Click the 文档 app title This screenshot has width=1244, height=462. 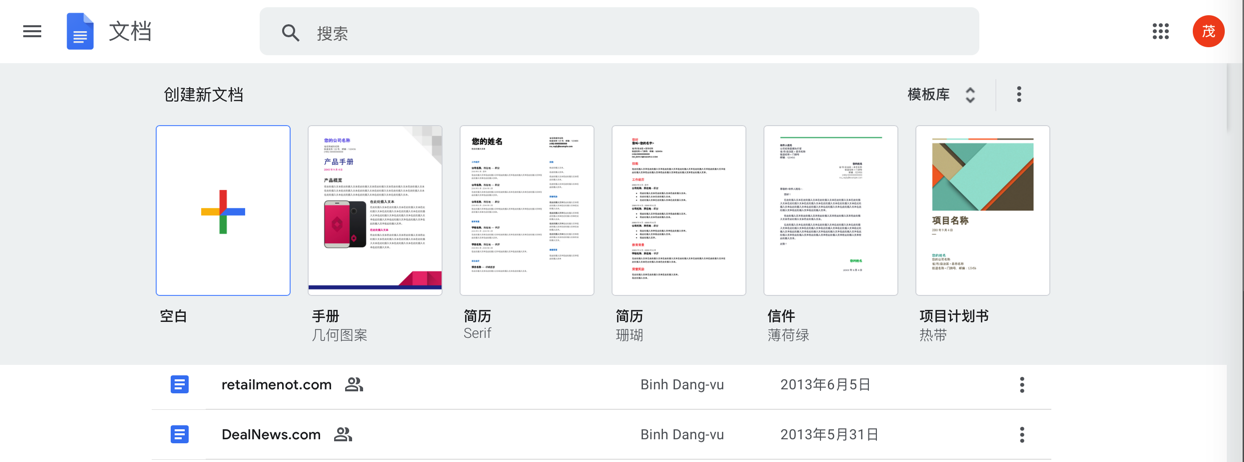[x=130, y=32]
